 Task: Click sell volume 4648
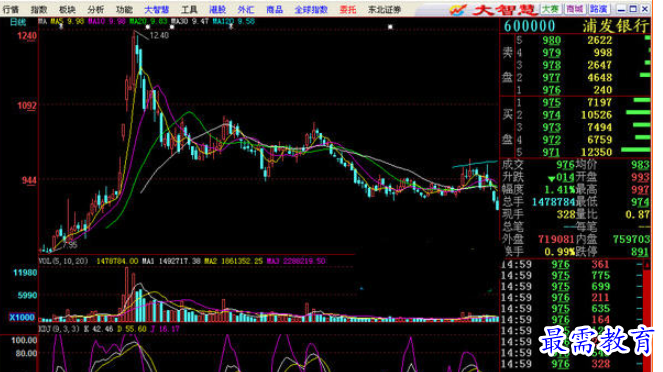coord(600,77)
